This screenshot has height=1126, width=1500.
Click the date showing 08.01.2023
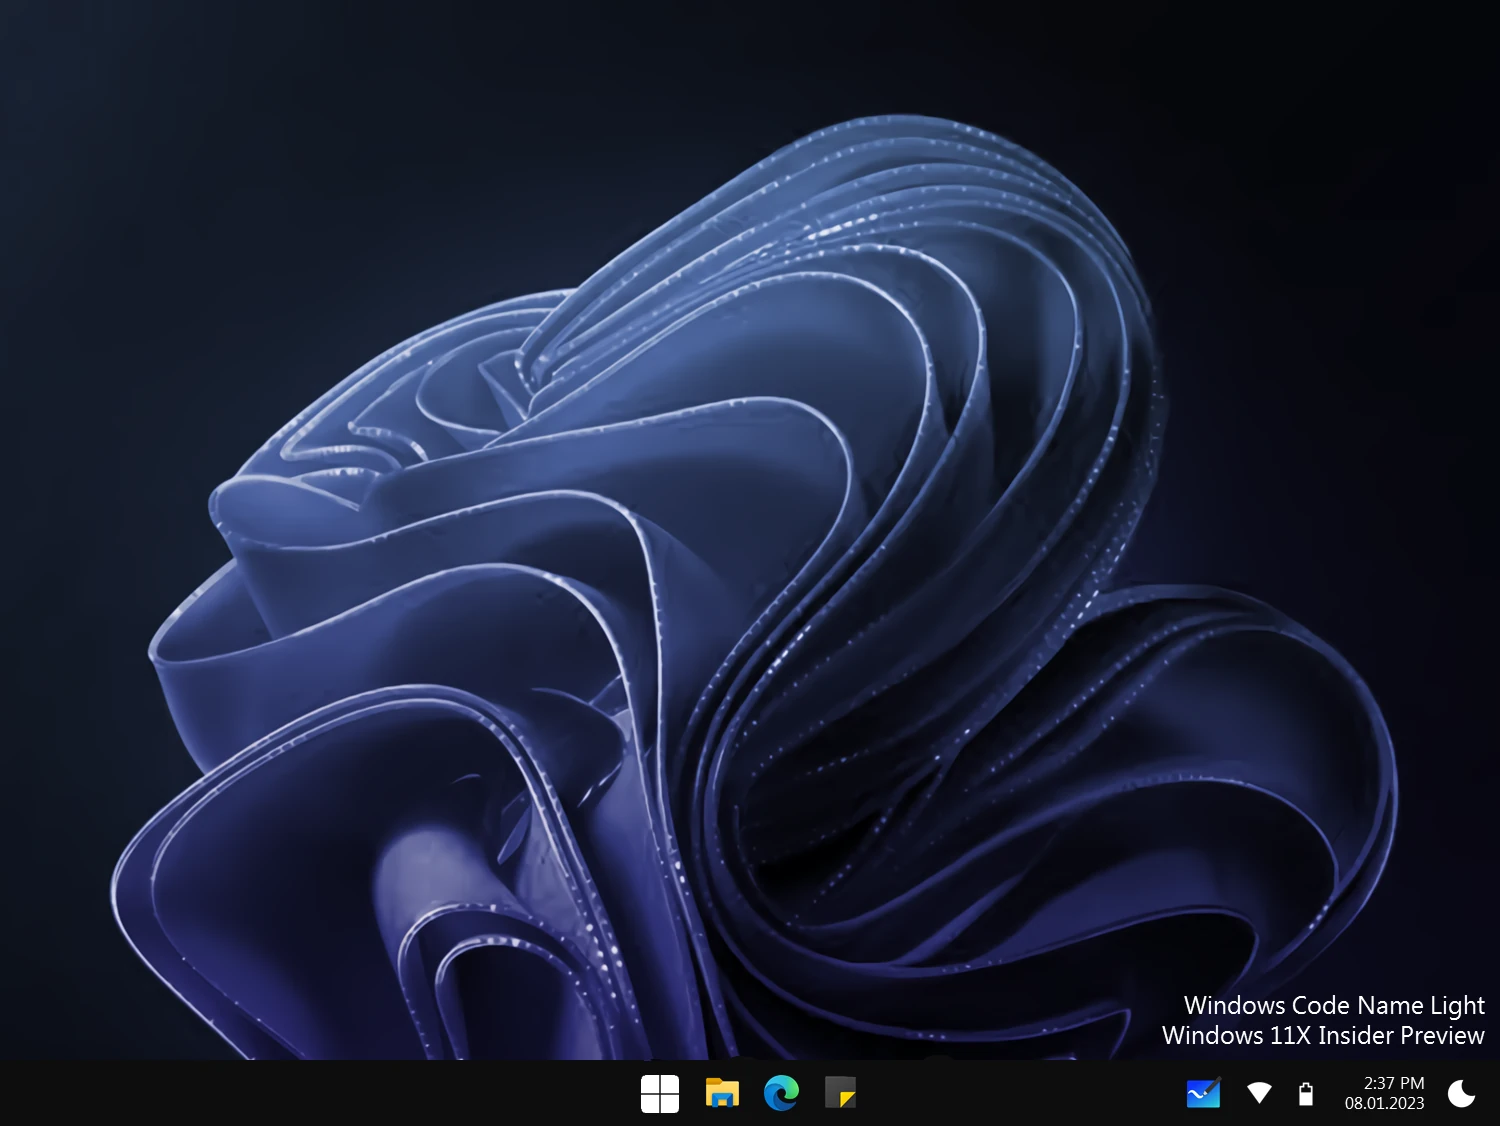tap(1384, 1103)
